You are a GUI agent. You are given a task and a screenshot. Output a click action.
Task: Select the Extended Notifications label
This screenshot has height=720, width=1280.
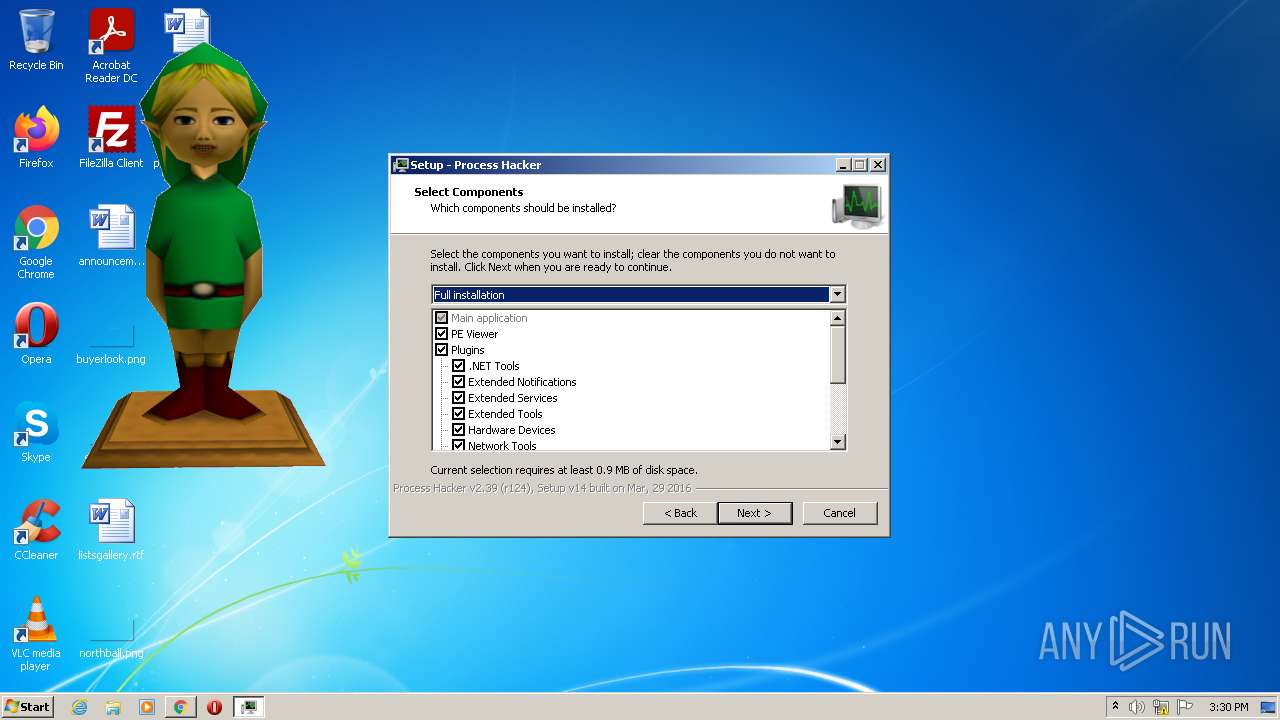(x=522, y=382)
